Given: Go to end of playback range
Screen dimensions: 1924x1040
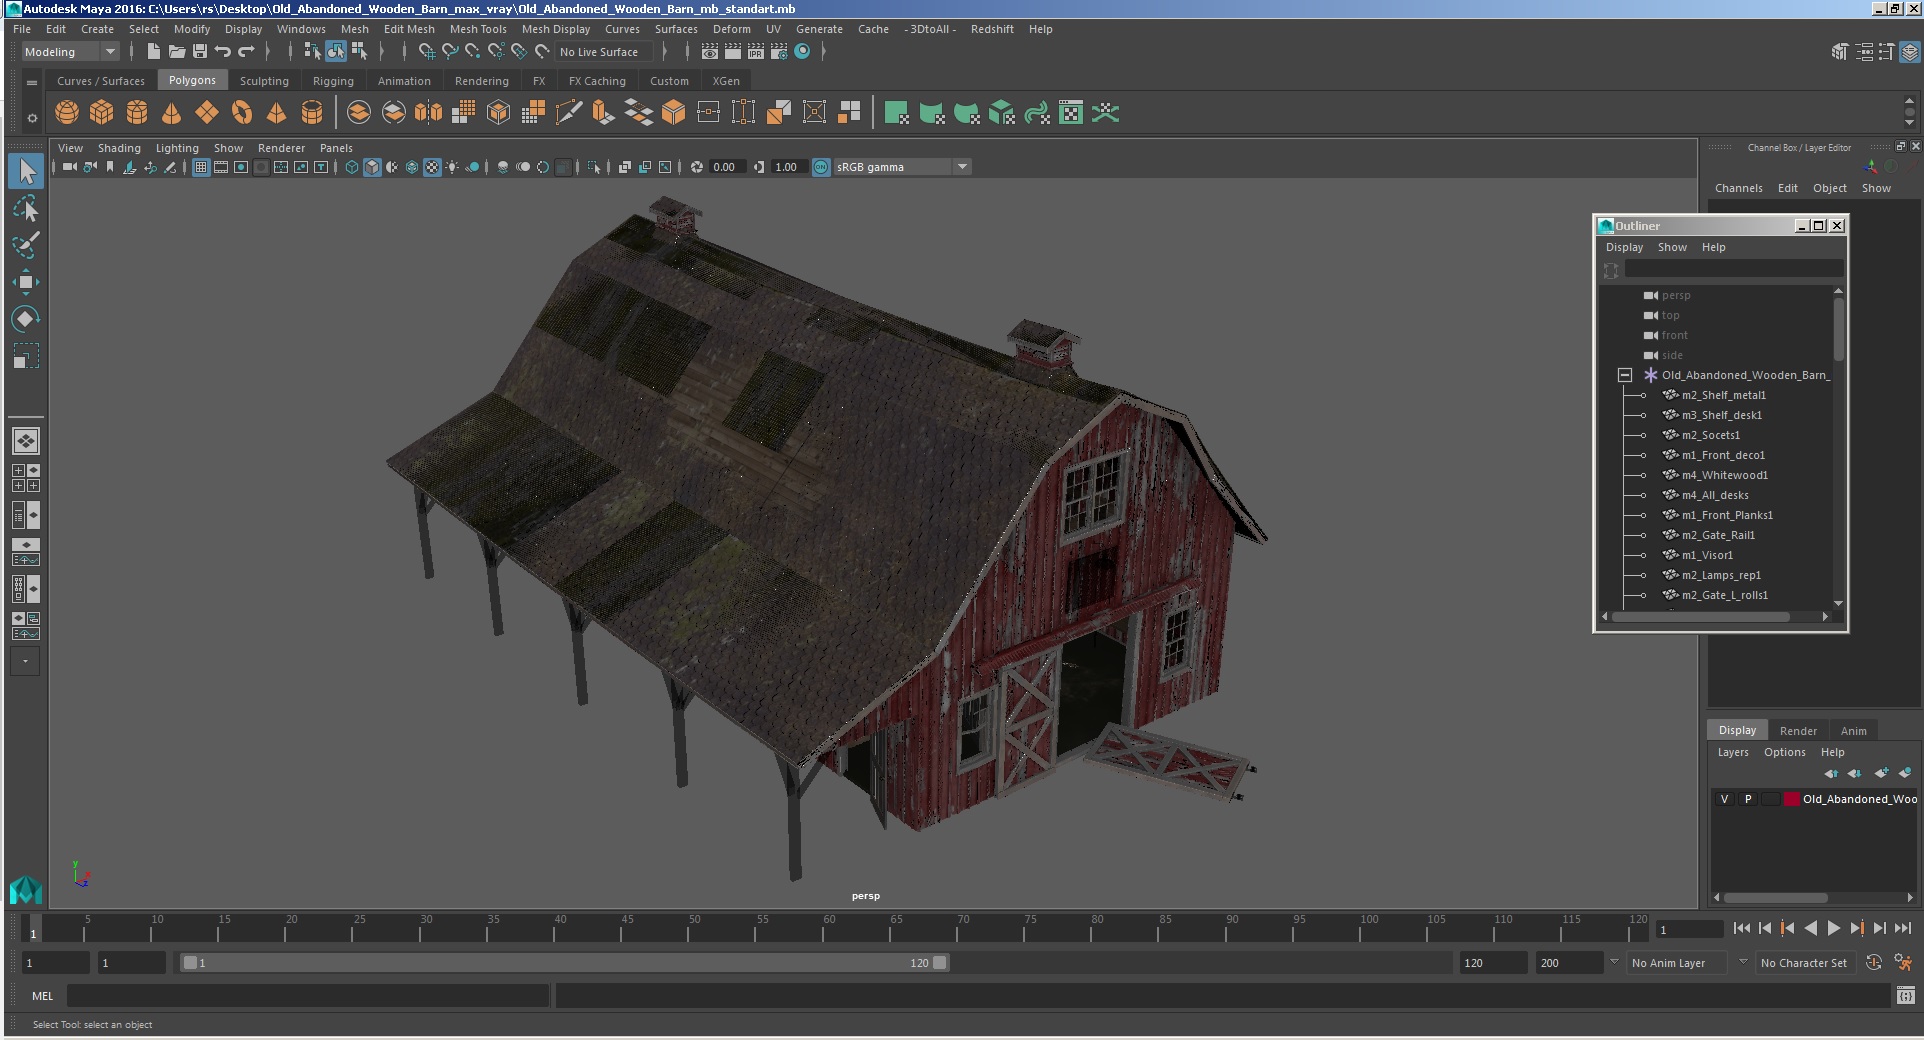Looking at the screenshot, I should 1903,929.
